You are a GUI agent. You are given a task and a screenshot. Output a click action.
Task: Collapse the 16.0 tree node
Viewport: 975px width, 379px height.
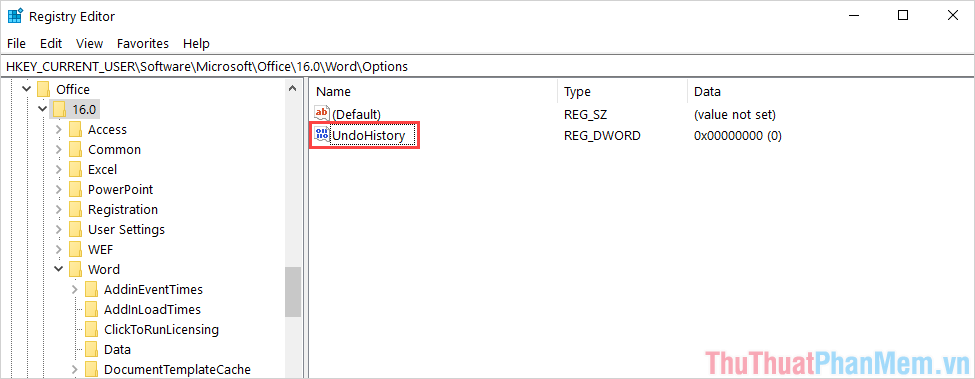[42, 109]
